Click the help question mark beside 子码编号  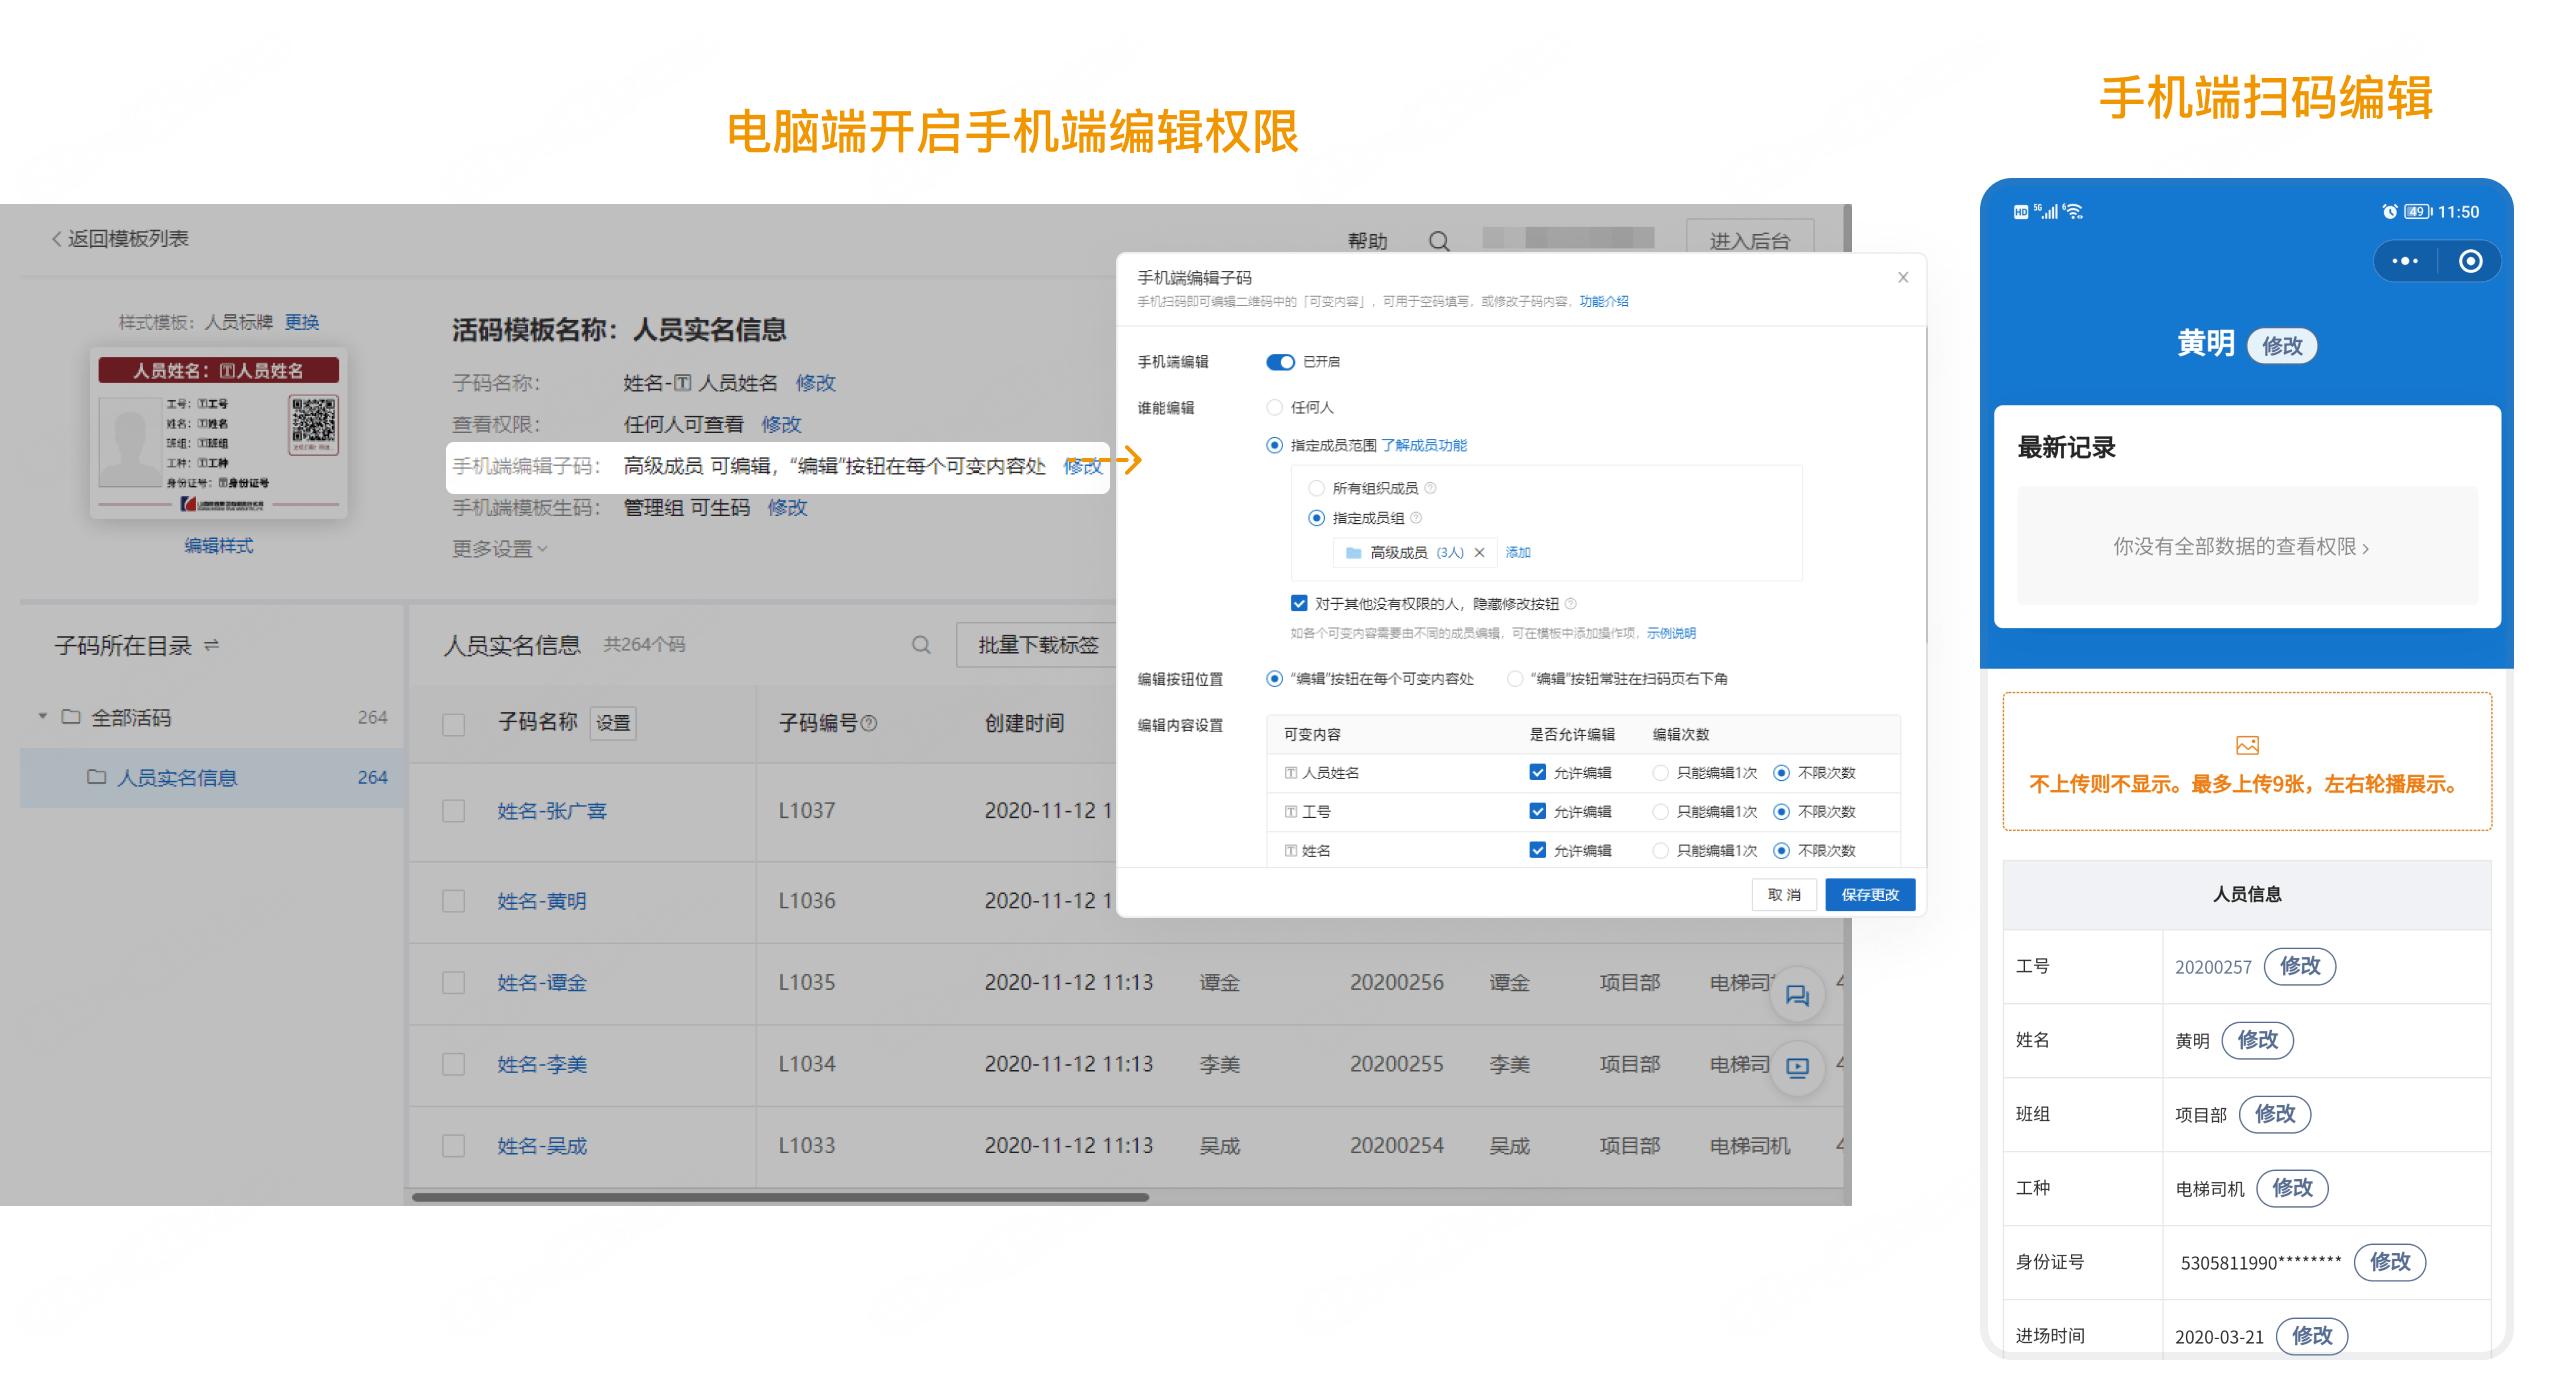[x=869, y=722]
